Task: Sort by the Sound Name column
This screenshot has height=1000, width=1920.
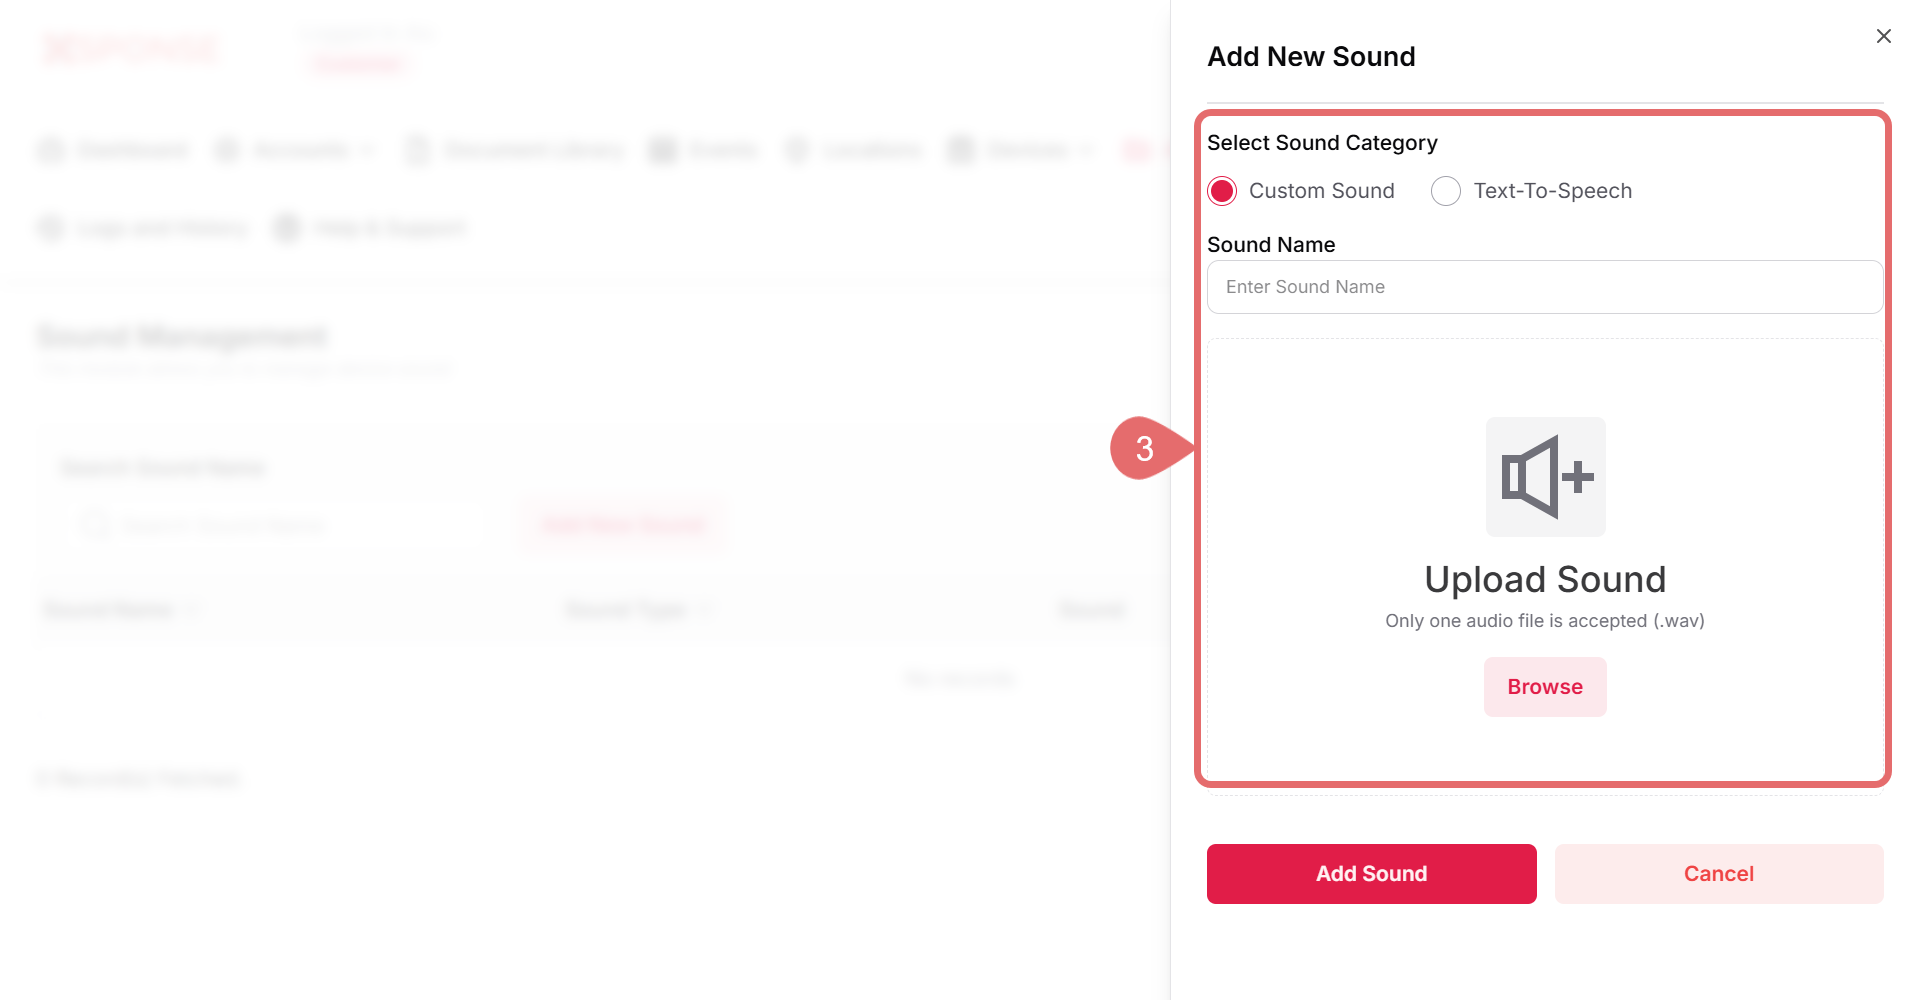Action: click(x=110, y=610)
